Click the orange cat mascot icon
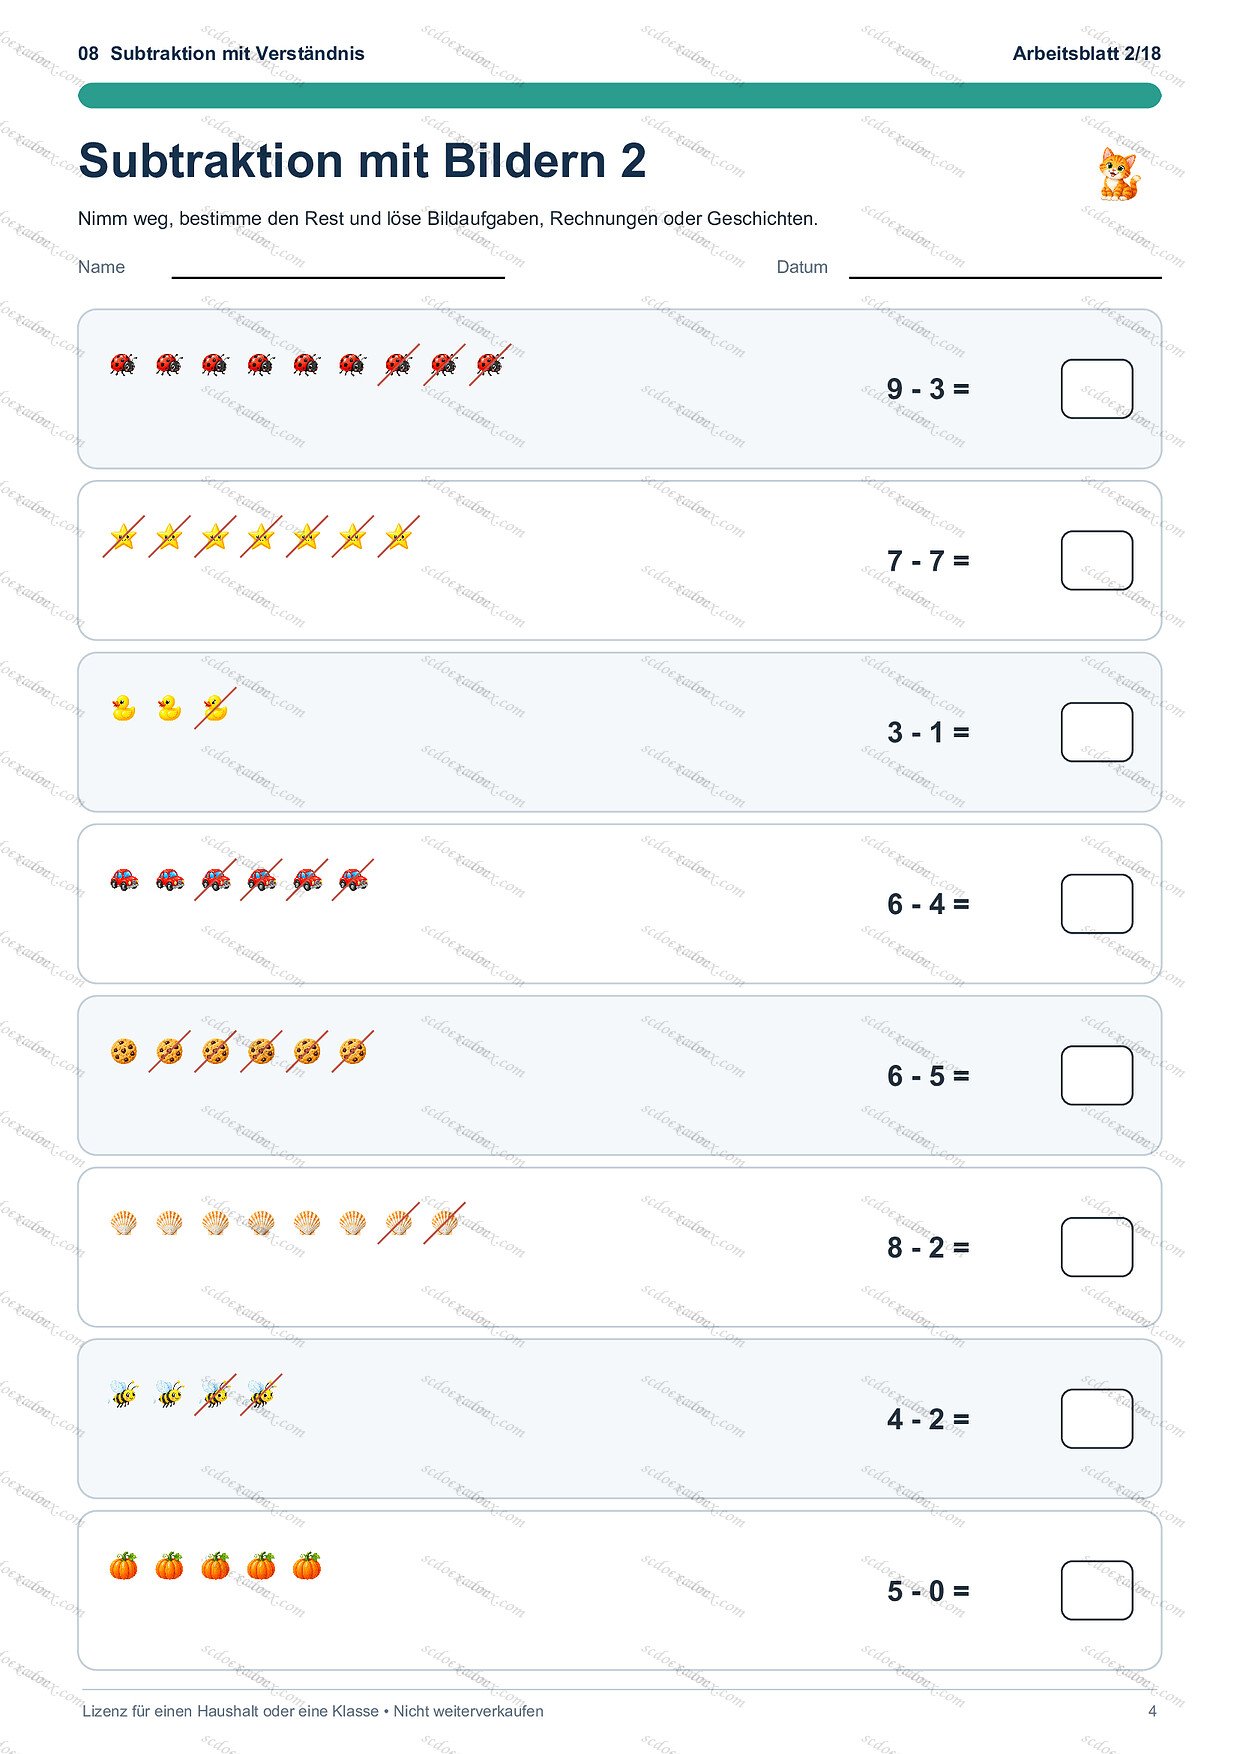Screen dimensions: 1240x1754 [1119, 174]
